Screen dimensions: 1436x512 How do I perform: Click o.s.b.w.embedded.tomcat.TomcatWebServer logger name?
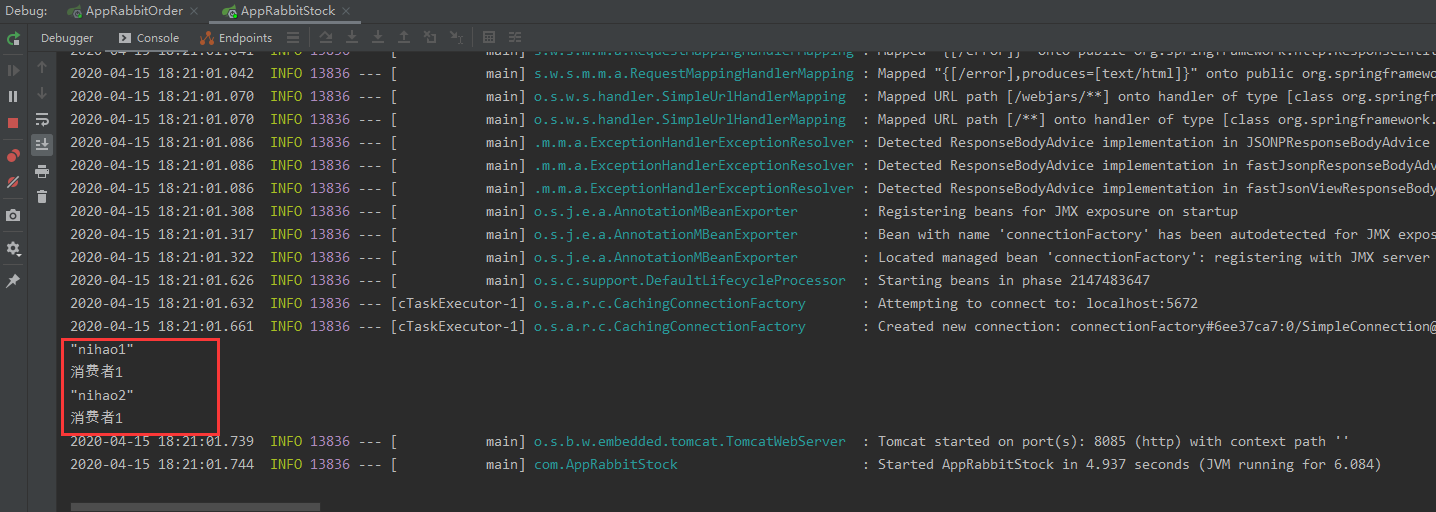tap(689, 441)
